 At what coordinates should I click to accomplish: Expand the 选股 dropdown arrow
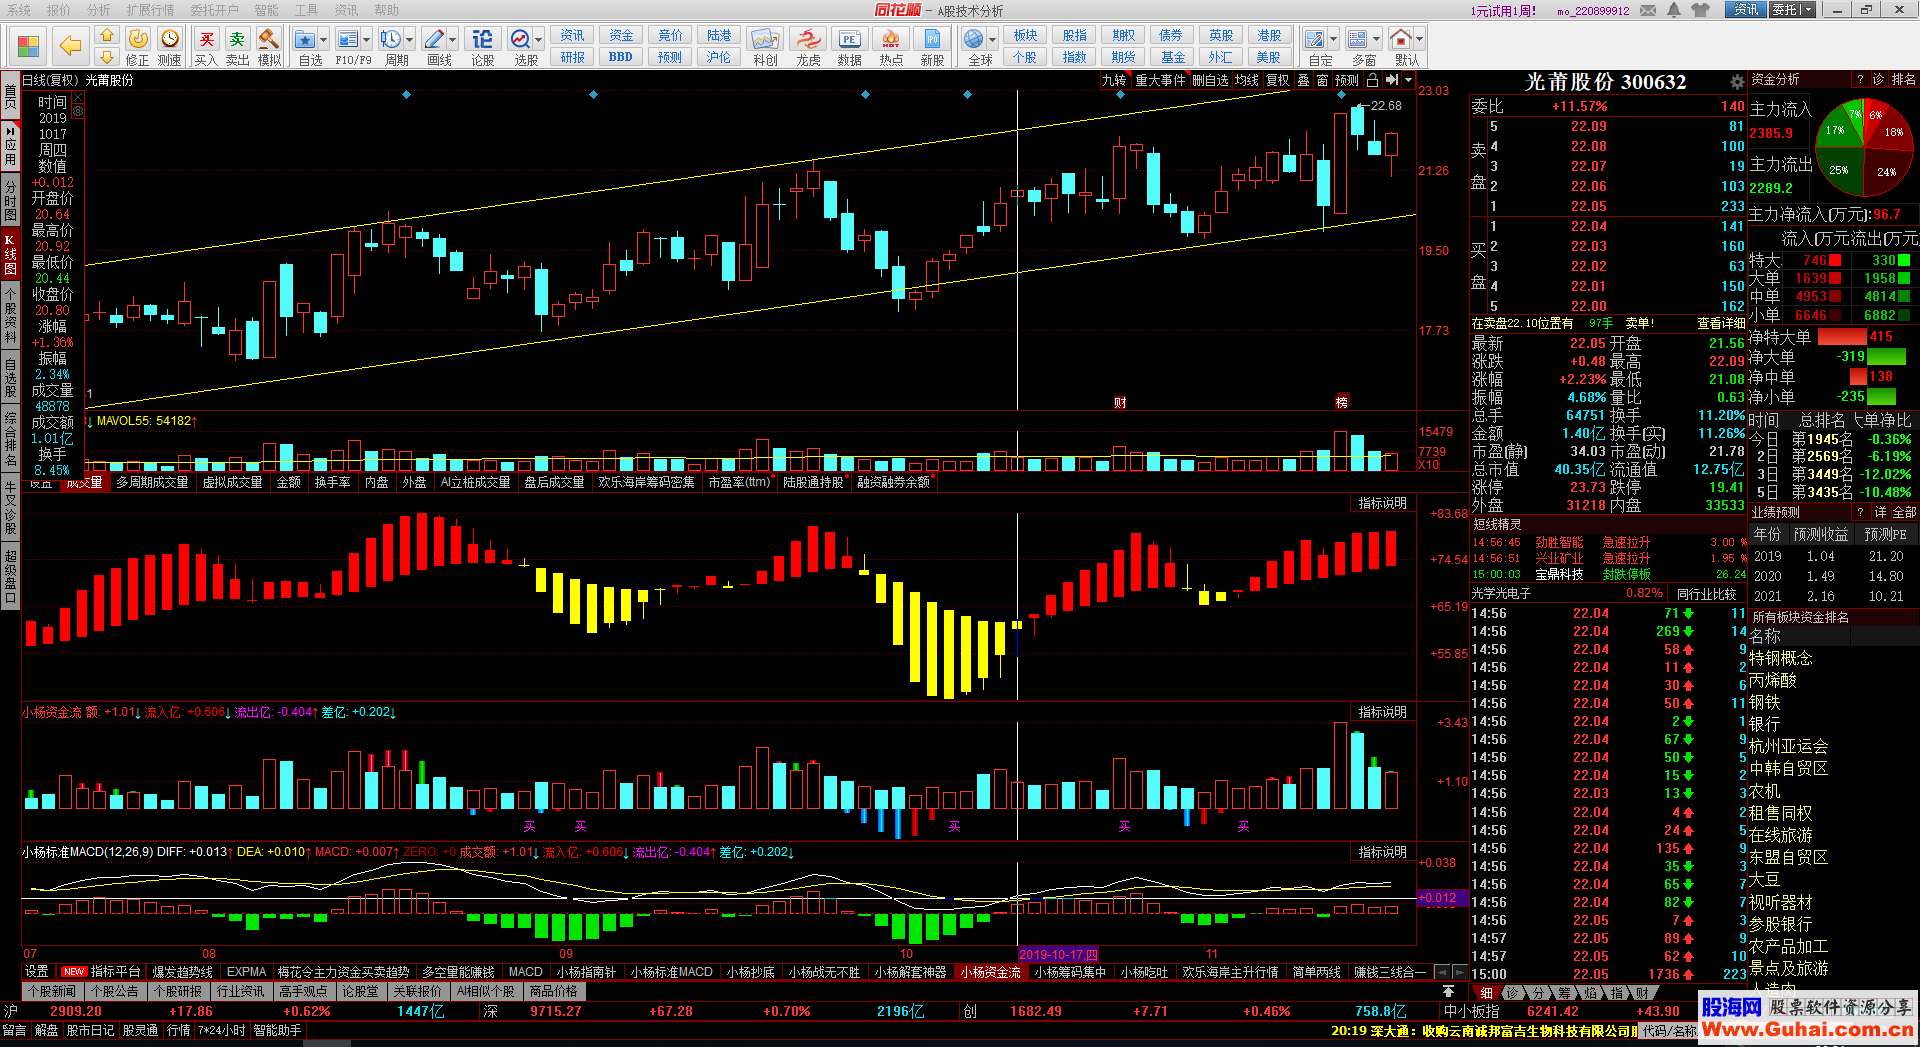(x=538, y=40)
